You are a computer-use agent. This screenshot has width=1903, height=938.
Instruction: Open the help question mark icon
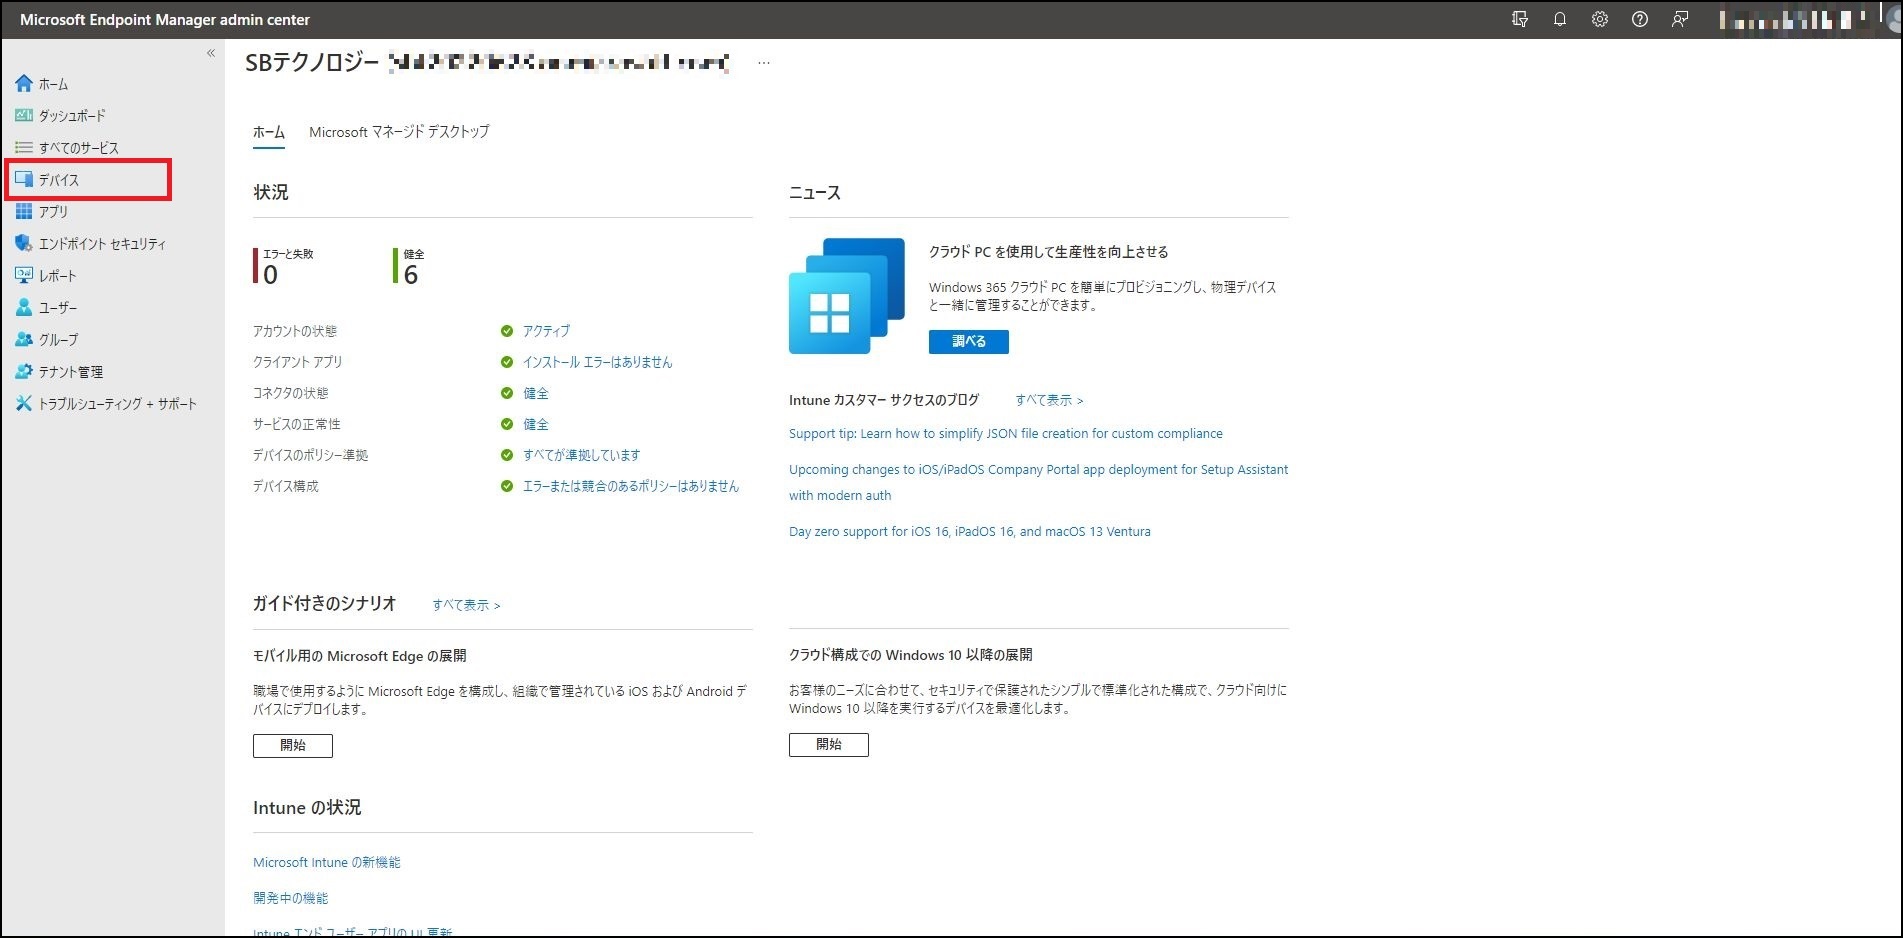1640,19
